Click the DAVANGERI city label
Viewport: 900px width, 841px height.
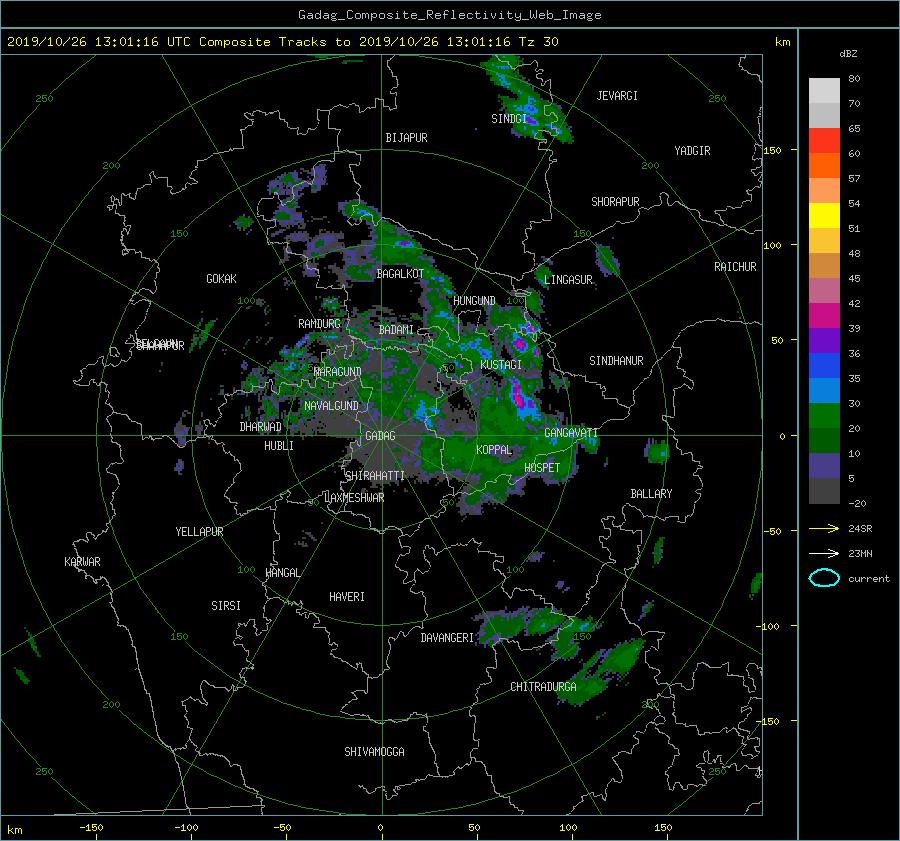point(447,638)
